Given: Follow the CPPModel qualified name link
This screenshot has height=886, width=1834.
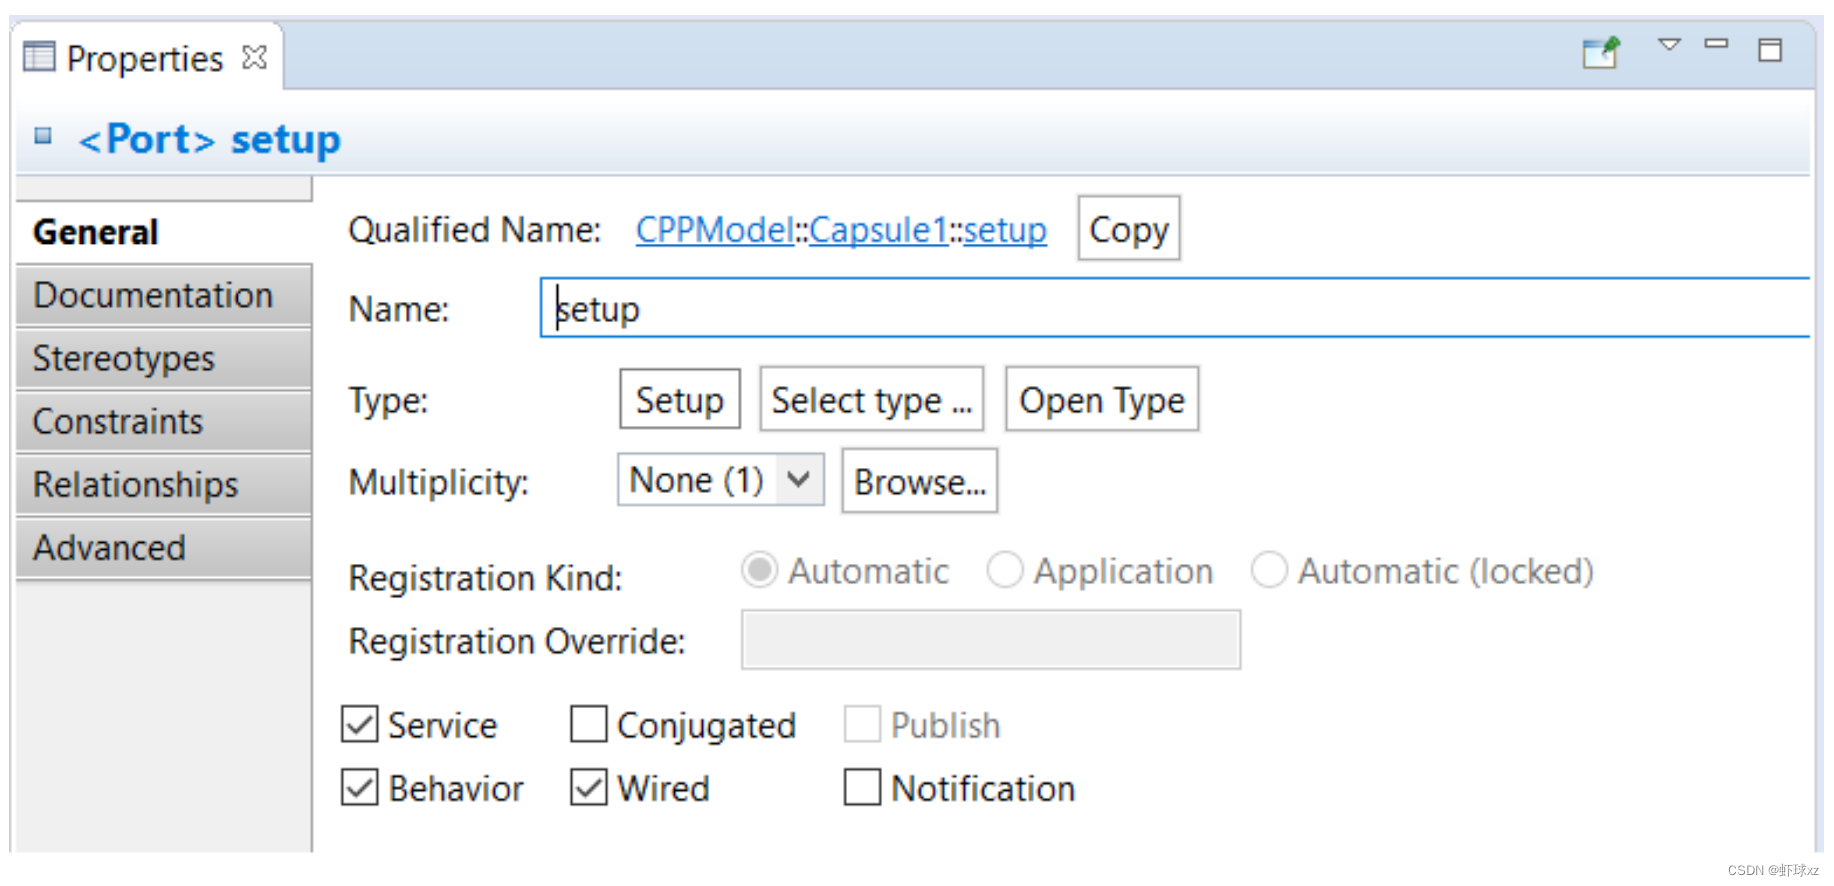Looking at the screenshot, I should tap(715, 230).
